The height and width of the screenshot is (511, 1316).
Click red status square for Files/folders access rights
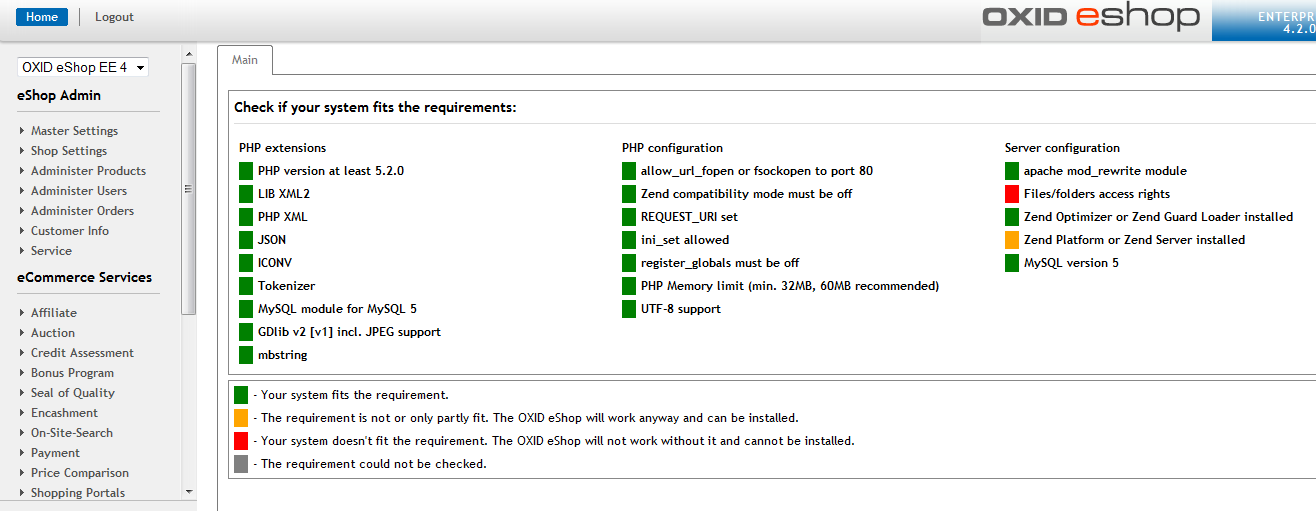1012,194
